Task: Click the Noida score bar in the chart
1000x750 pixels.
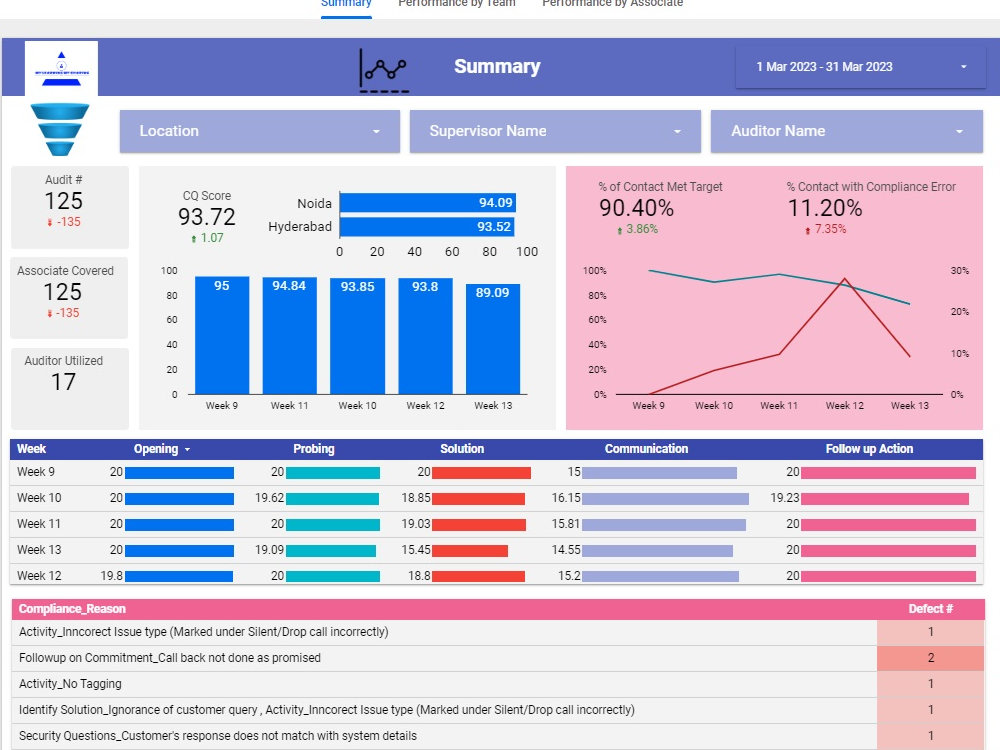Action: [430, 203]
